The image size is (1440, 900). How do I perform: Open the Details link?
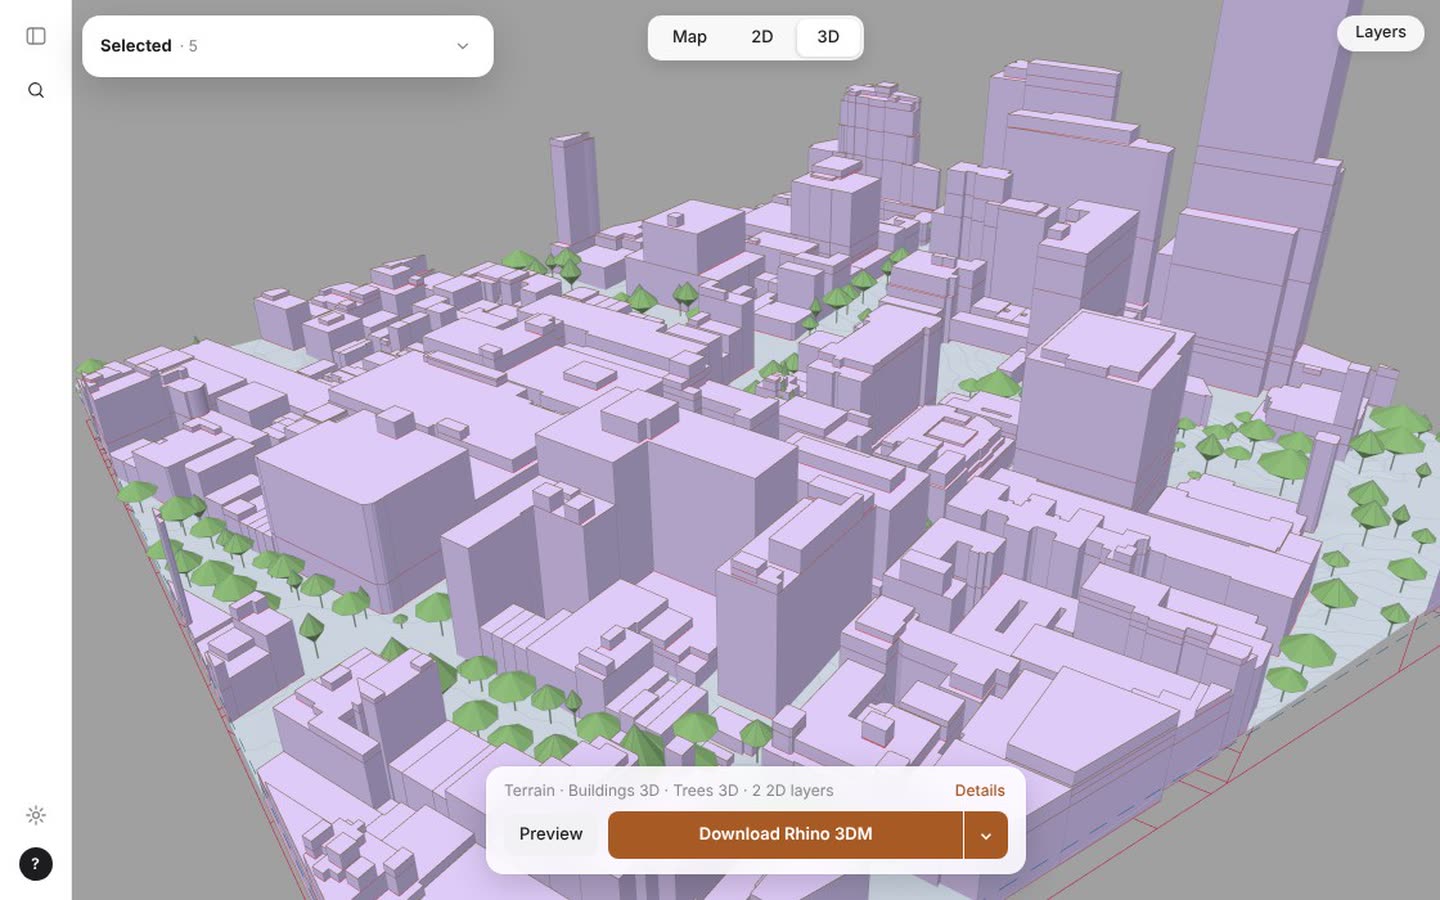coord(980,790)
